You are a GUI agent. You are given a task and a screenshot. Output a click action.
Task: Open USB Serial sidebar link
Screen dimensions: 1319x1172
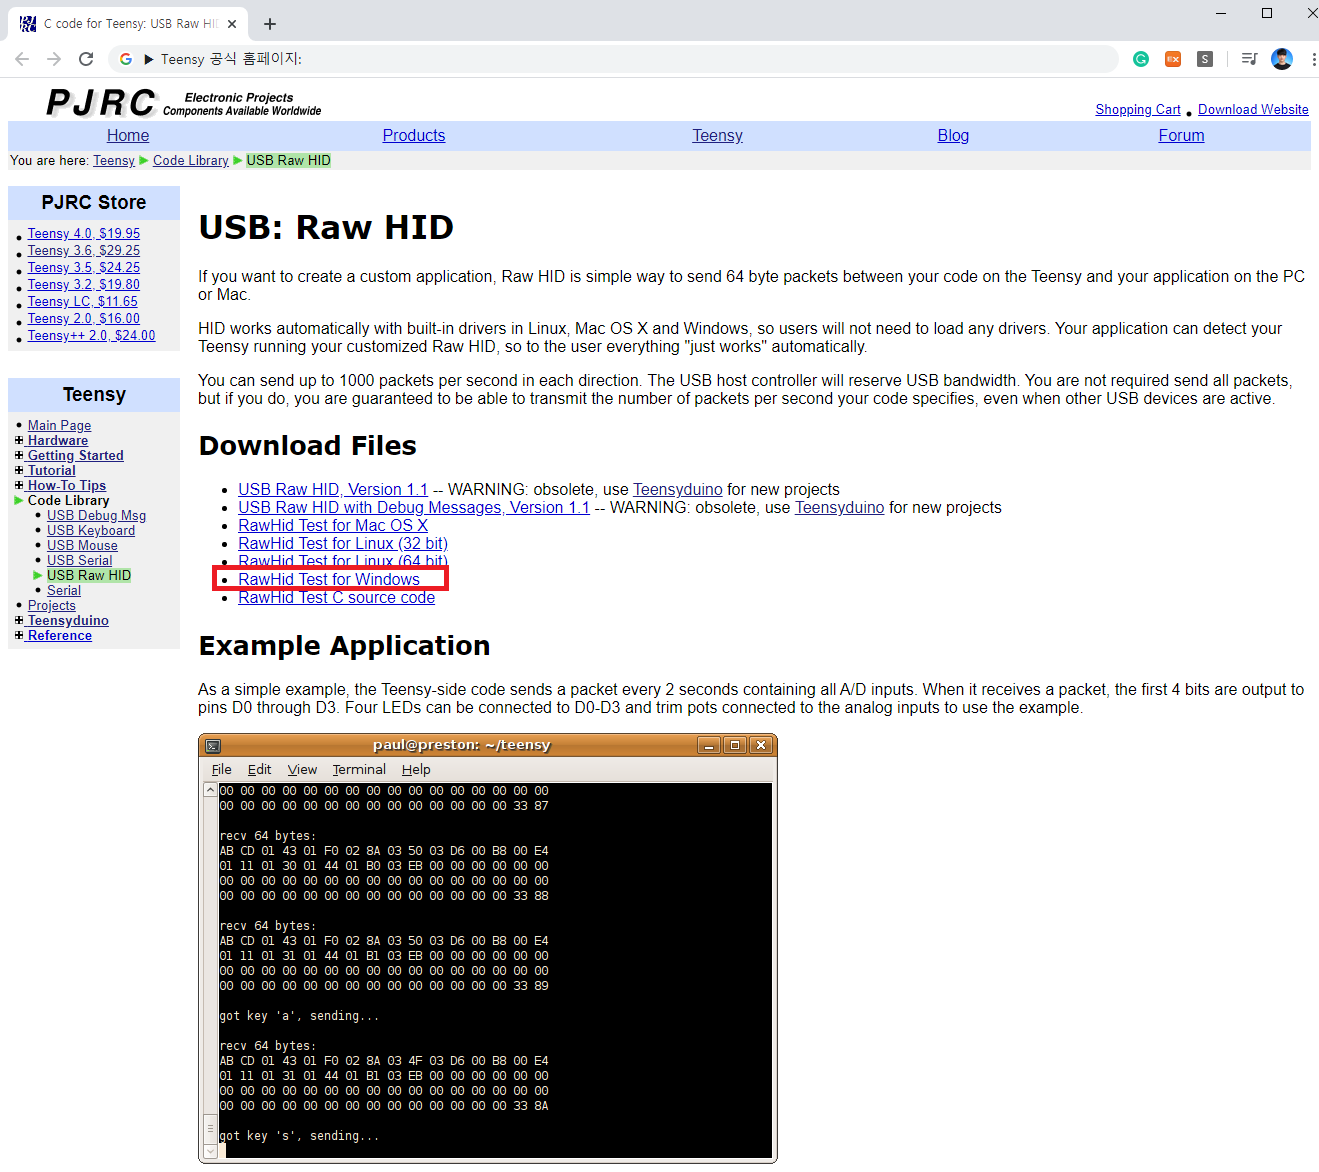pos(80,560)
